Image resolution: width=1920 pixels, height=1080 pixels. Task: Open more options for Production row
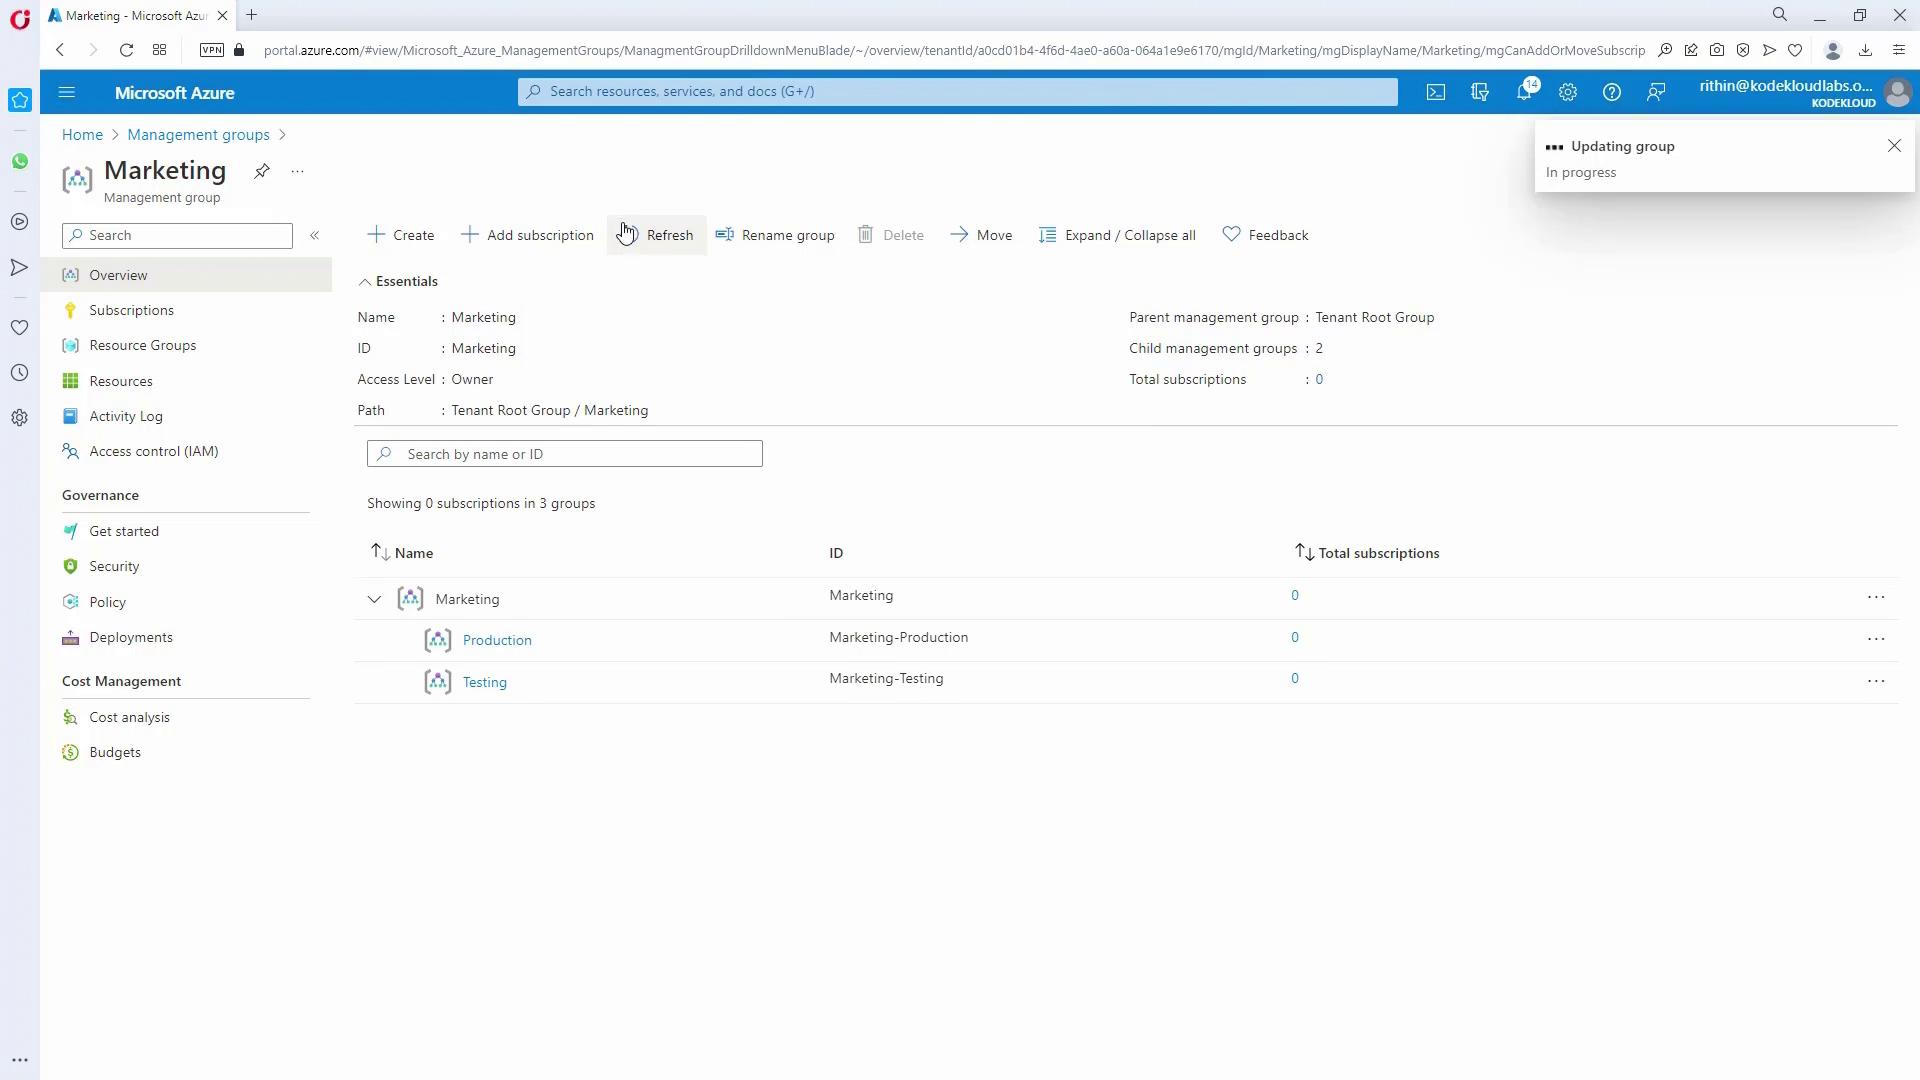click(1875, 639)
